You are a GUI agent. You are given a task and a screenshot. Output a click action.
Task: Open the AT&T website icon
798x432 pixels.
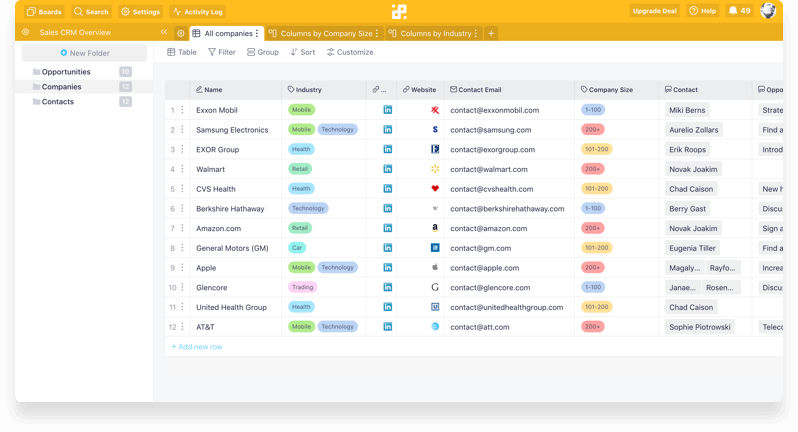(x=435, y=327)
